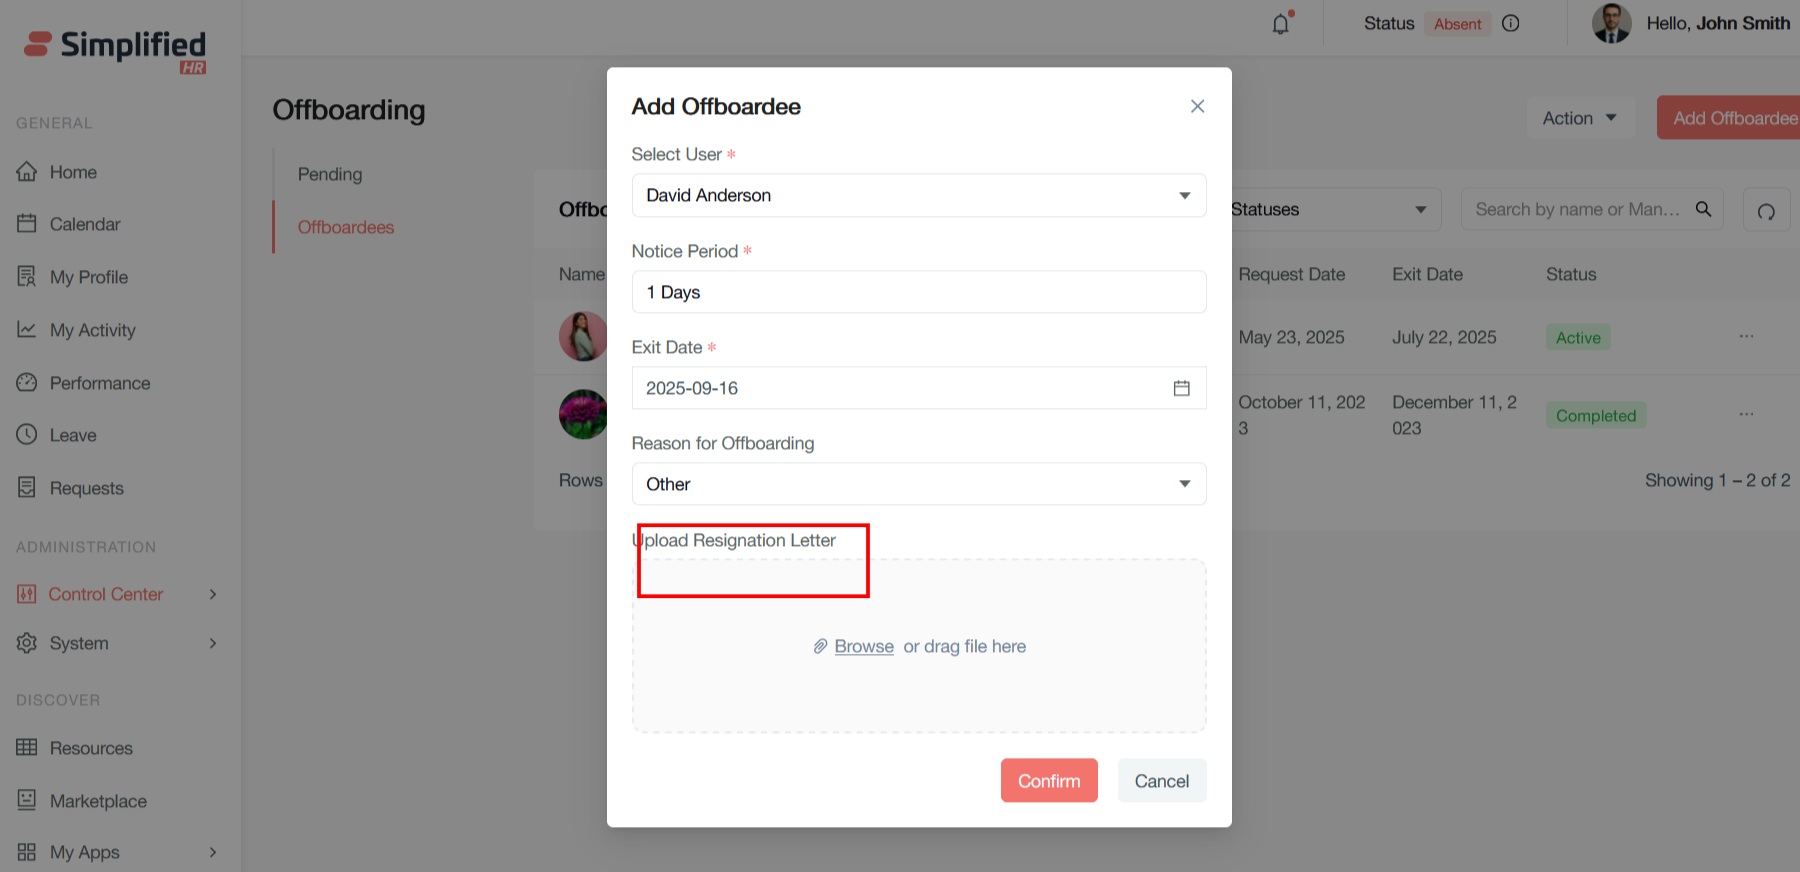Open the Reason for Offboarding dropdown
This screenshot has height=872, width=1800.
click(1184, 484)
